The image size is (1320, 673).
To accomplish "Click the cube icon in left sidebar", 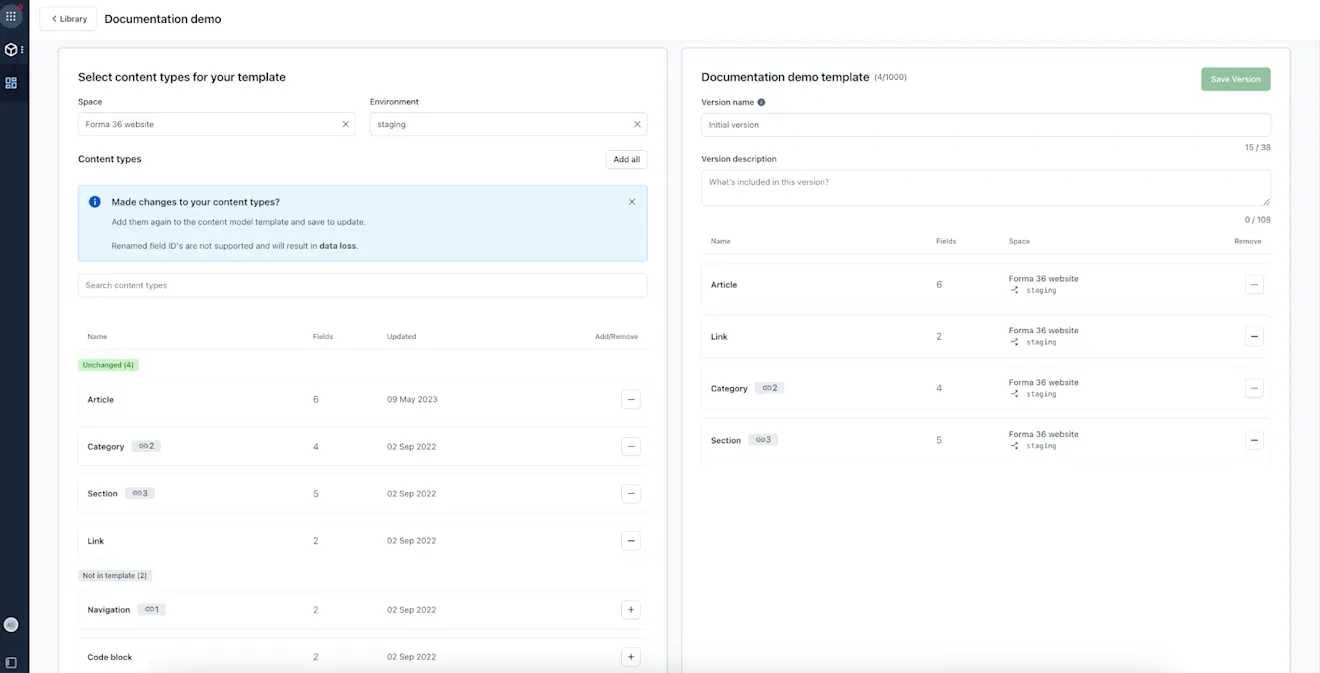I will [11, 49].
